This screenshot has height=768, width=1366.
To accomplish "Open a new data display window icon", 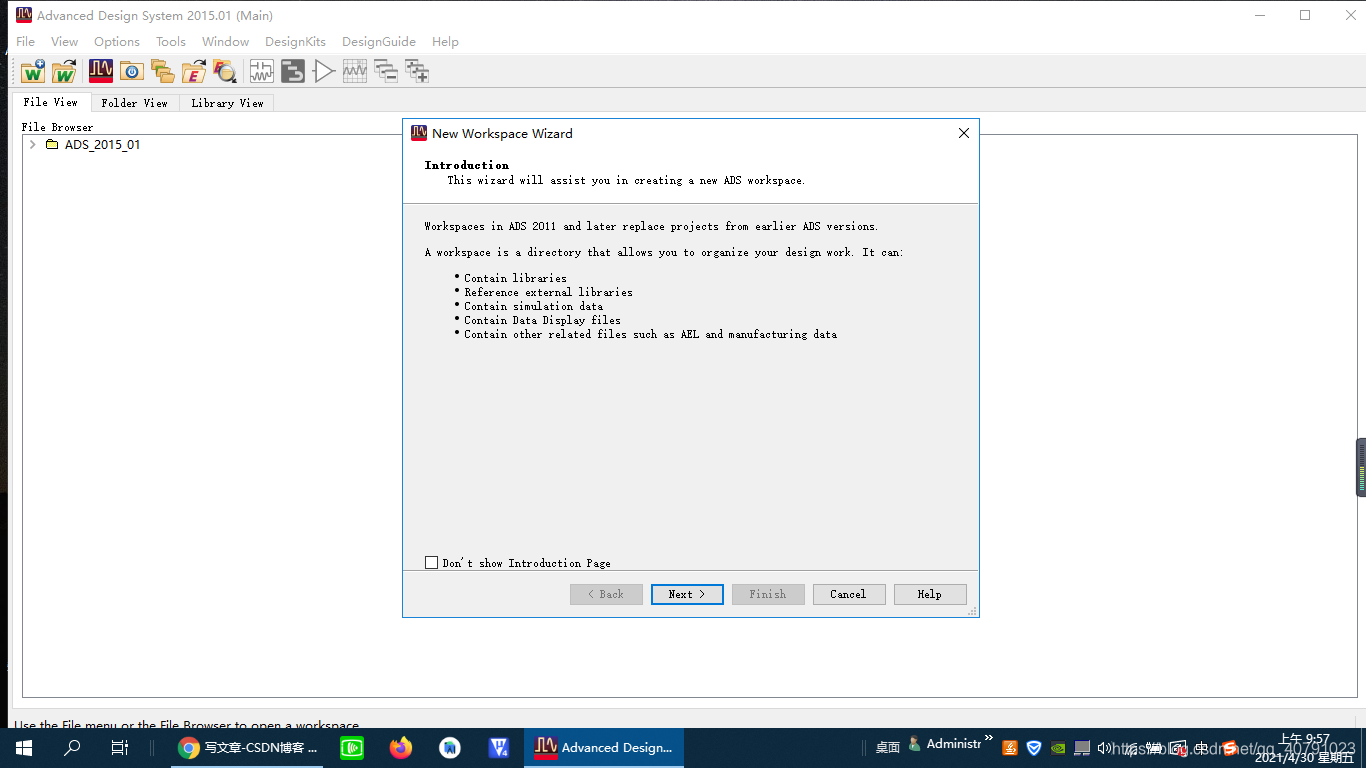I will point(354,71).
